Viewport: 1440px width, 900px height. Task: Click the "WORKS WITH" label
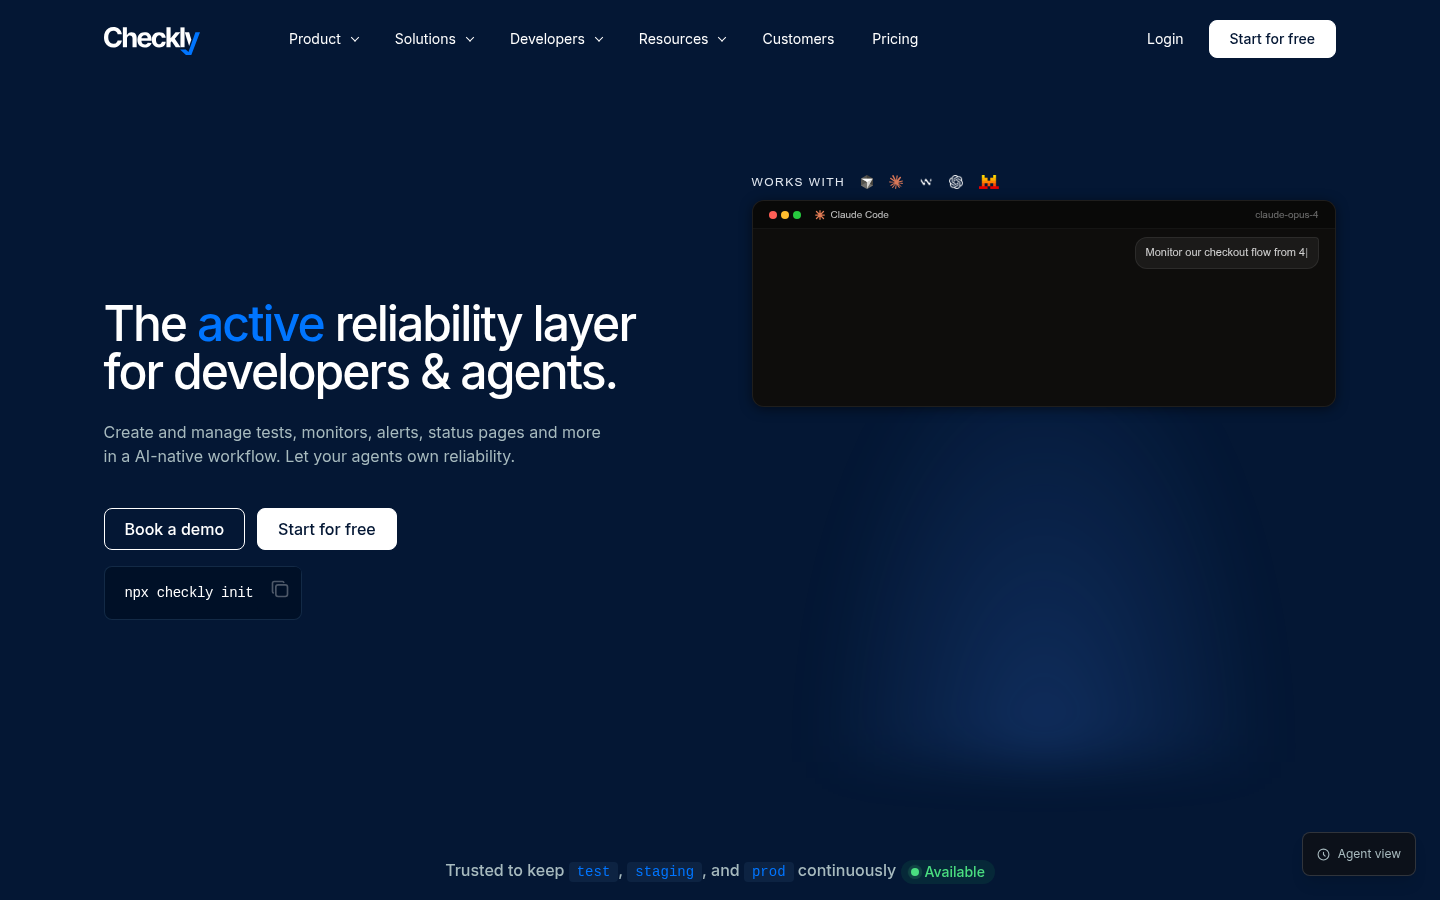click(x=798, y=182)
